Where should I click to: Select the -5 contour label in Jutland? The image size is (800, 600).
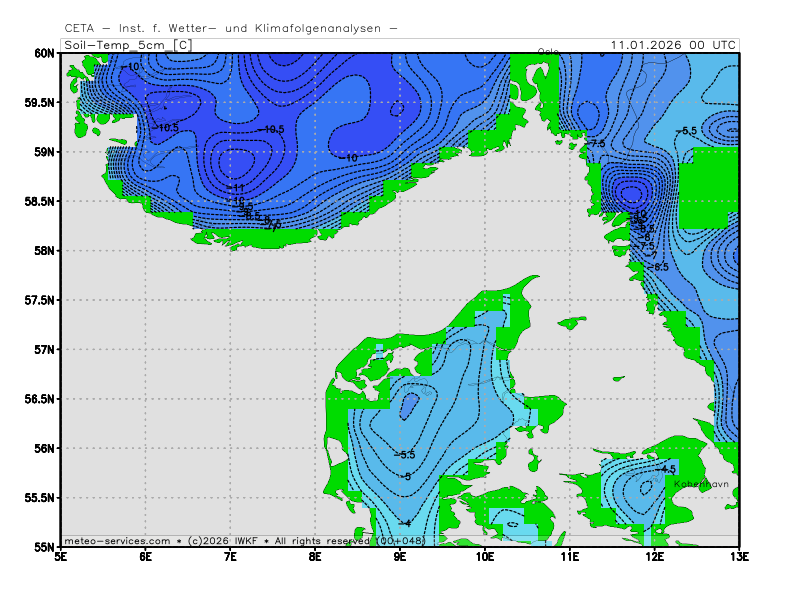pos(405,477)
